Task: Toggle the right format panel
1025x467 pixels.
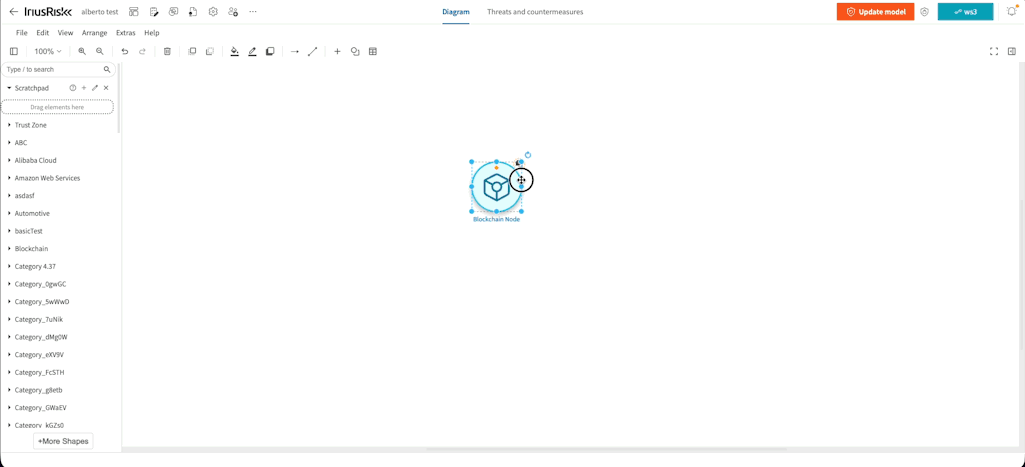Action: (x=1011, y=51)
